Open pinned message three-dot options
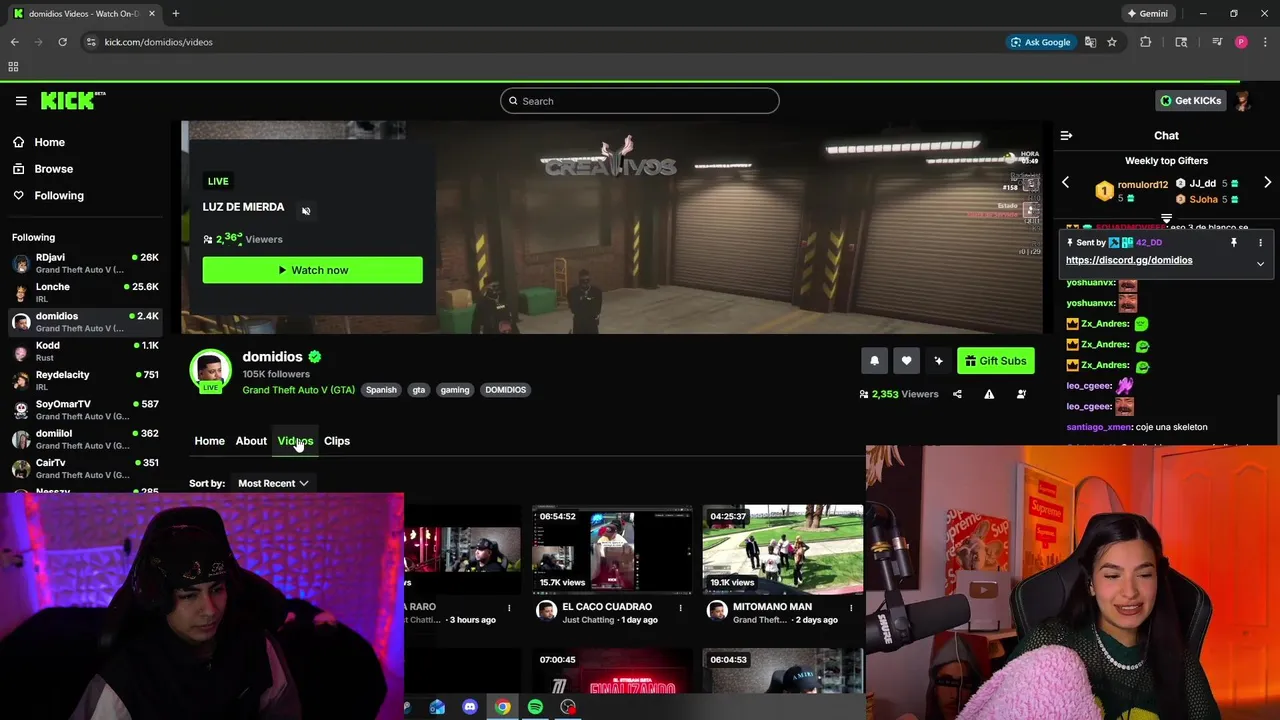 [1260, 242]
